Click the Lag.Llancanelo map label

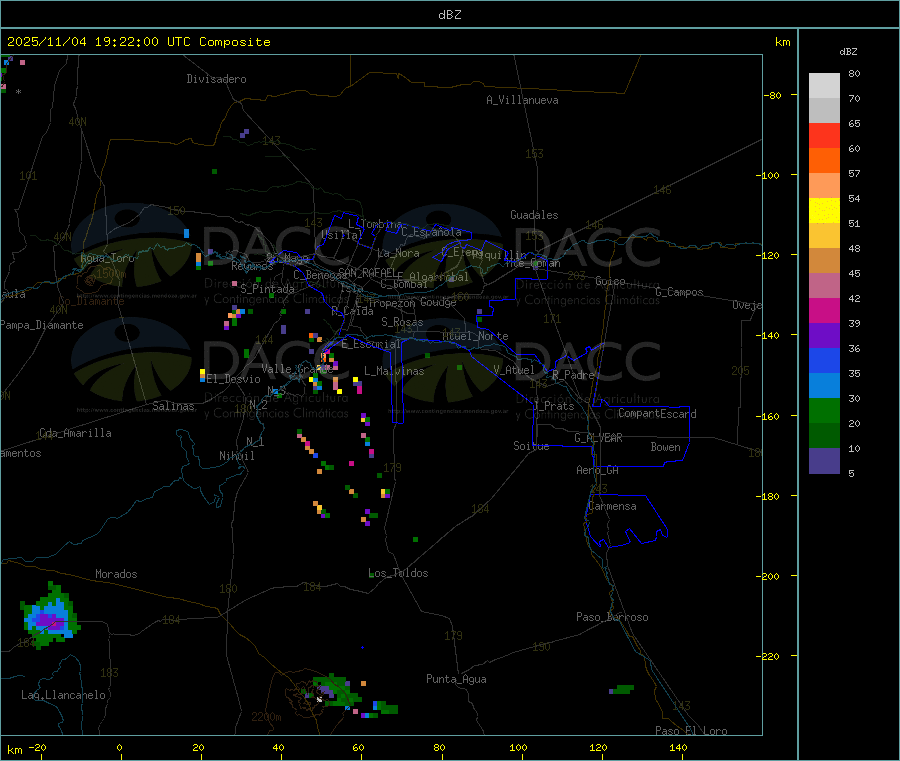click(x=63, y=695)
